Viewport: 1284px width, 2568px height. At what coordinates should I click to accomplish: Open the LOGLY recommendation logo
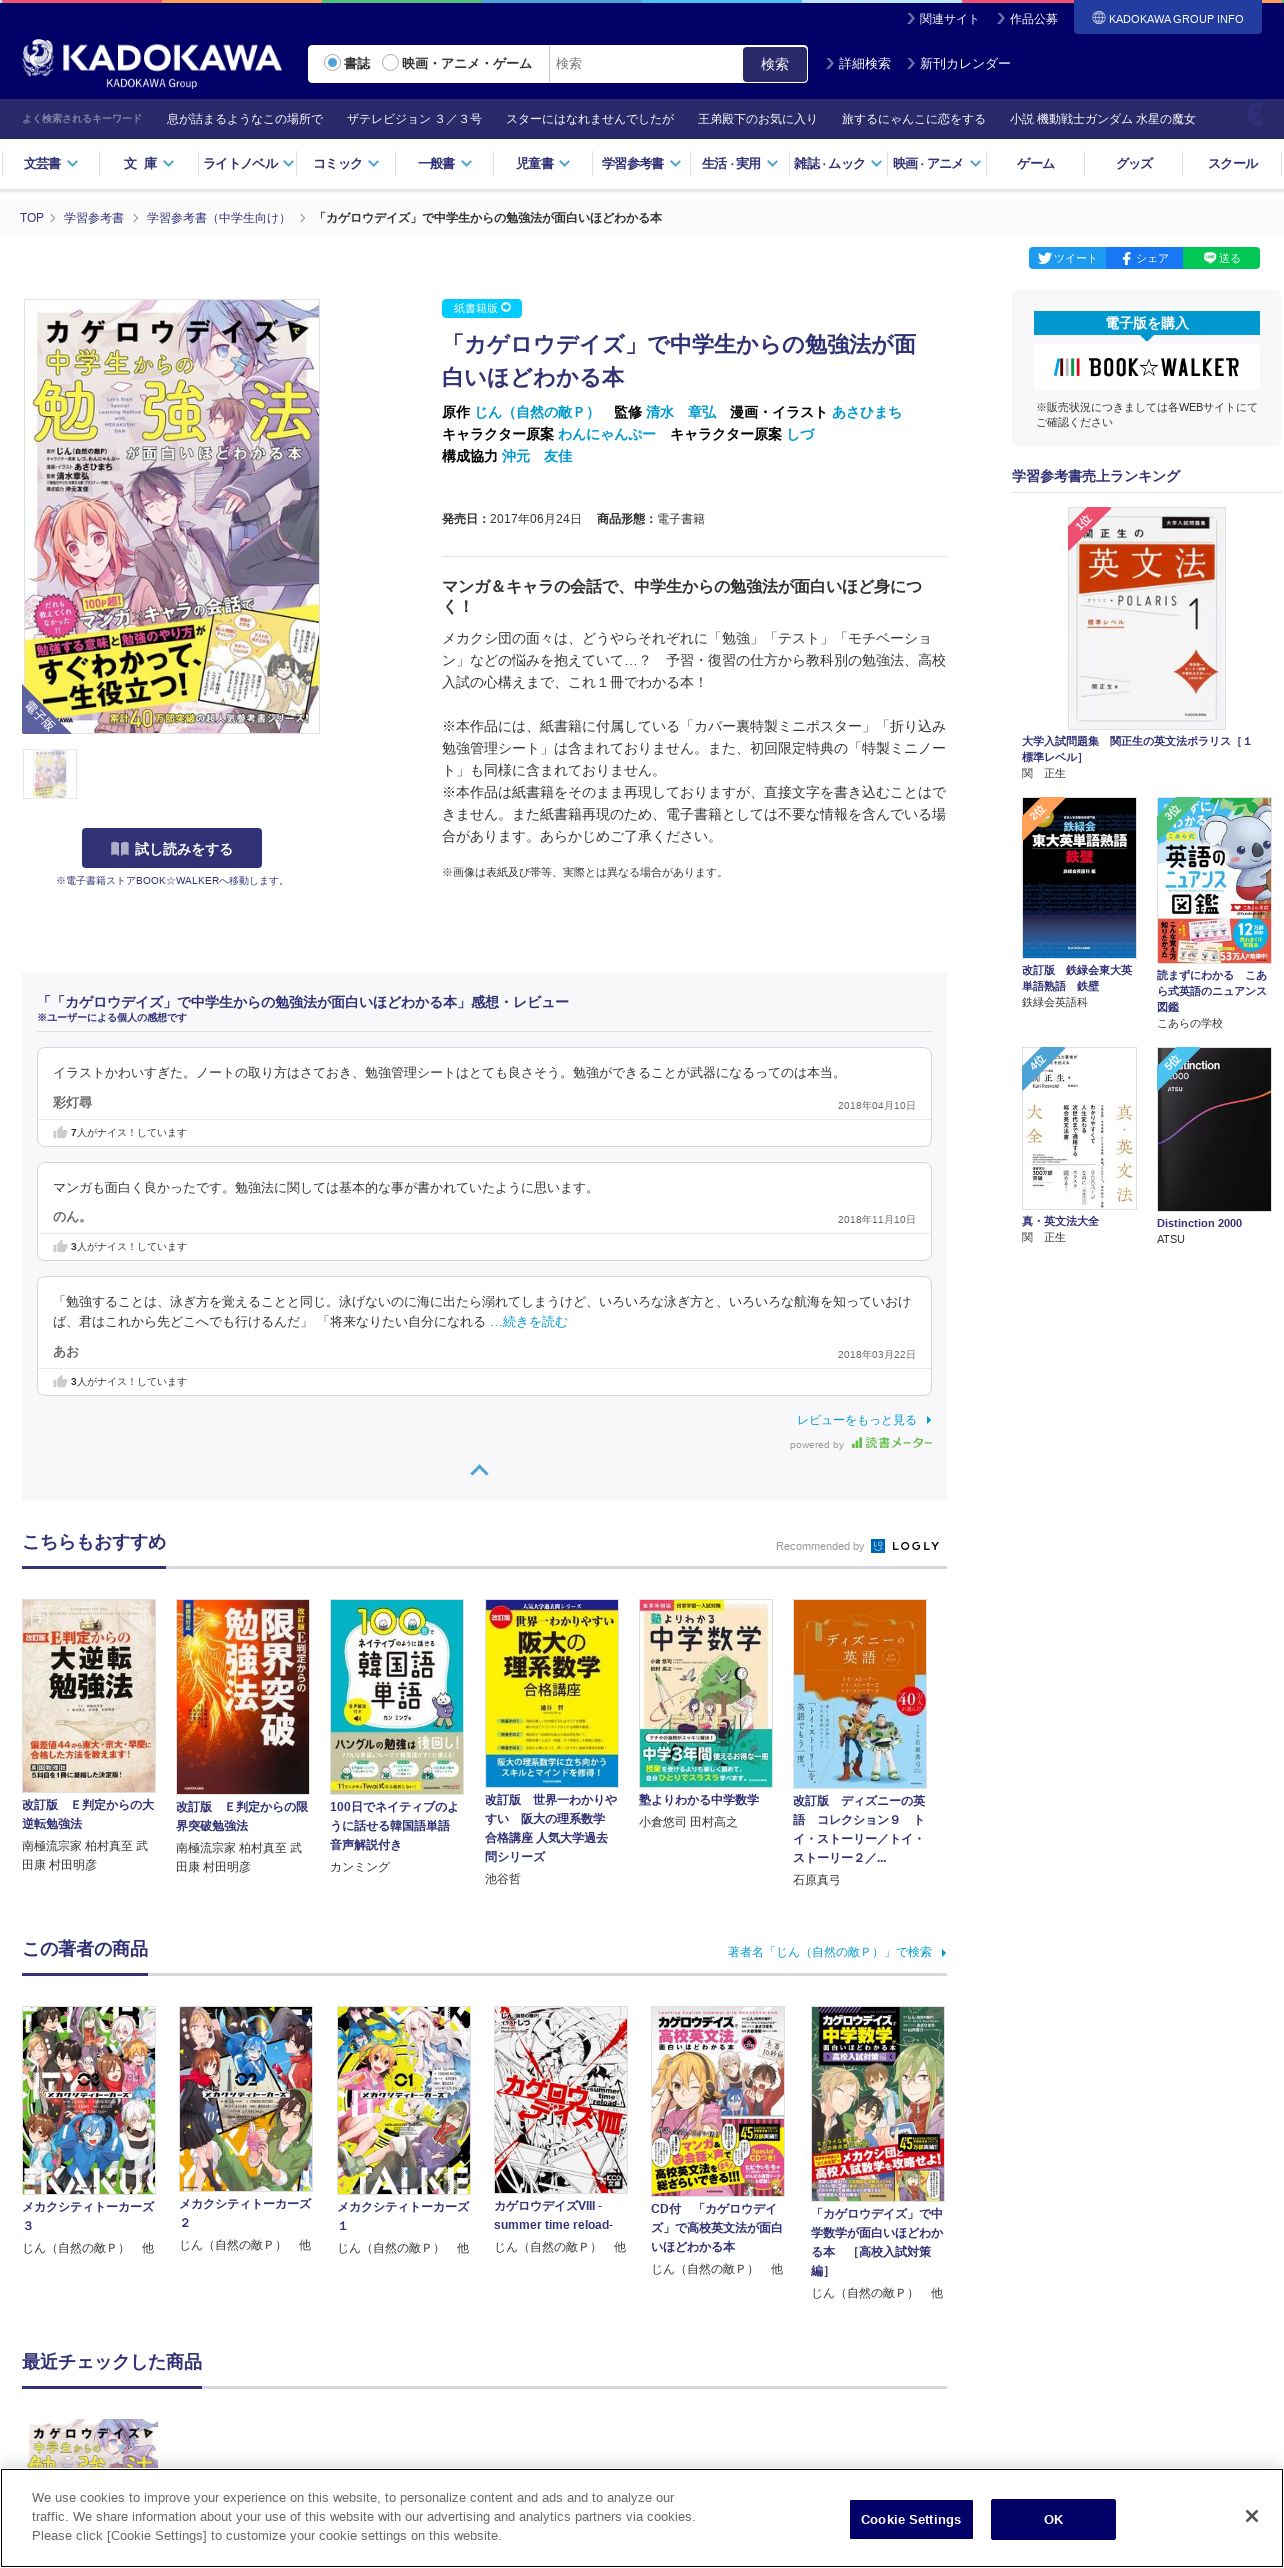(906, 1546)
